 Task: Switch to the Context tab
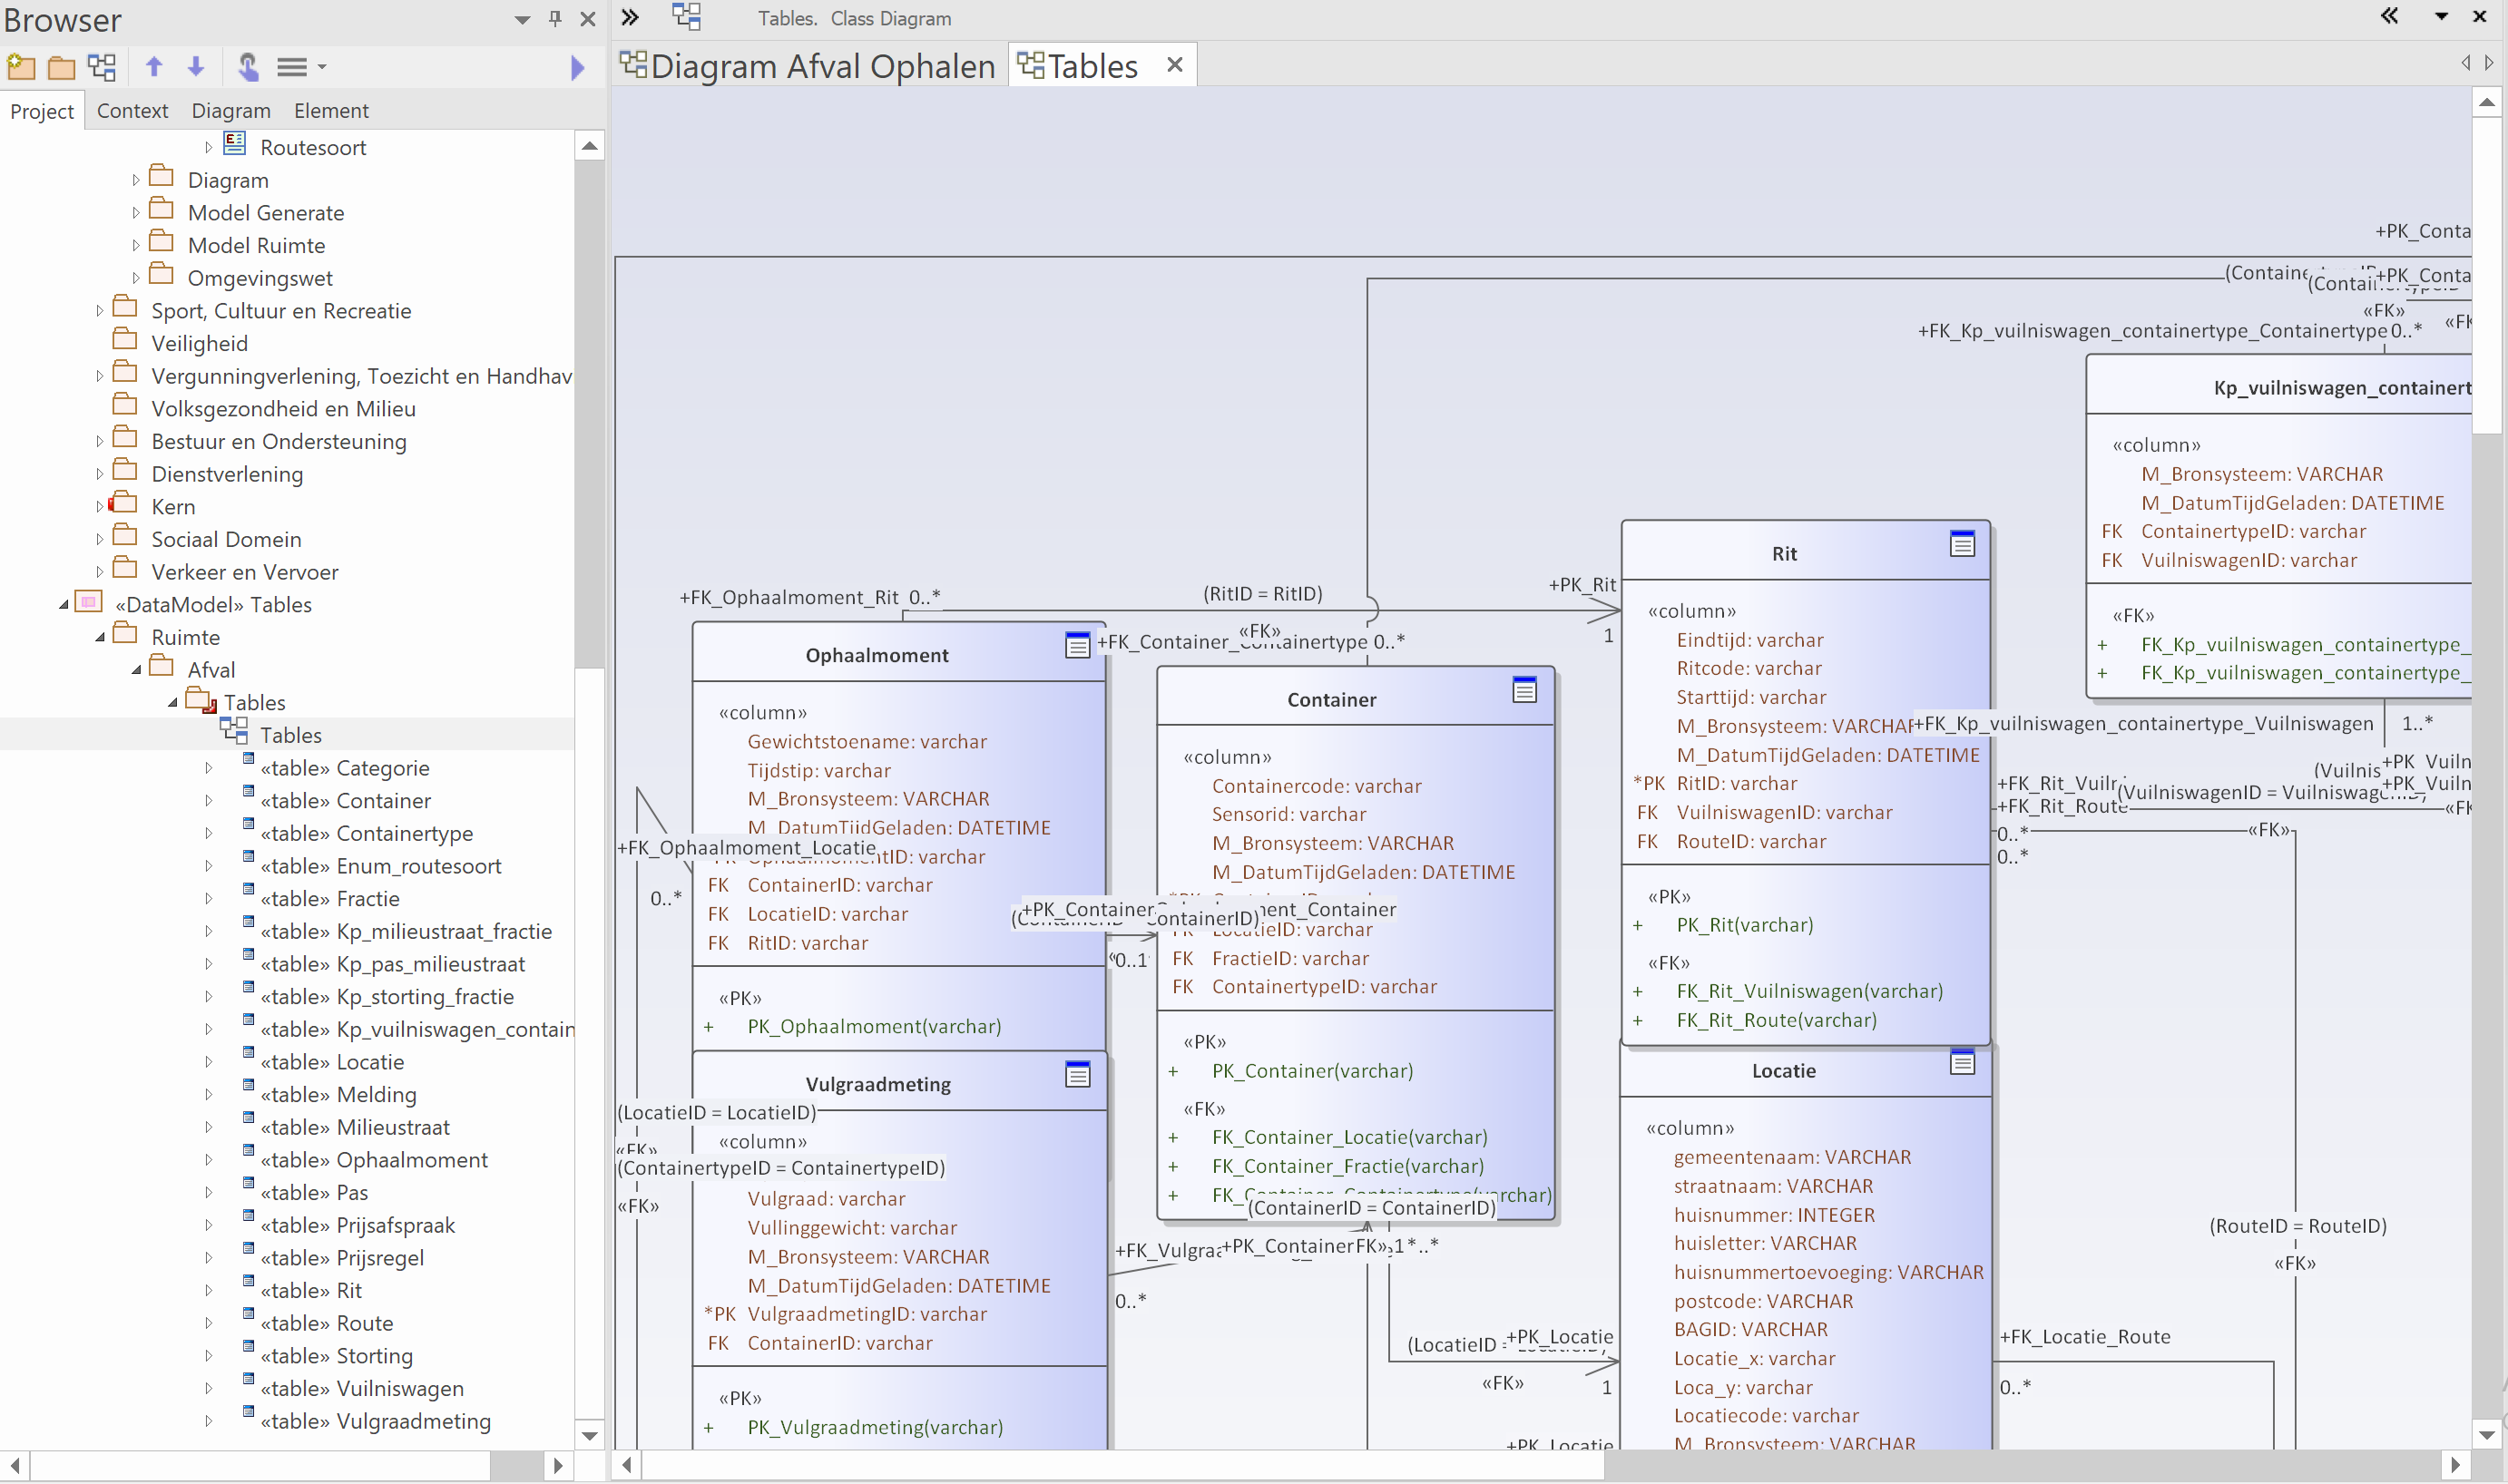(x=132, y=111)
